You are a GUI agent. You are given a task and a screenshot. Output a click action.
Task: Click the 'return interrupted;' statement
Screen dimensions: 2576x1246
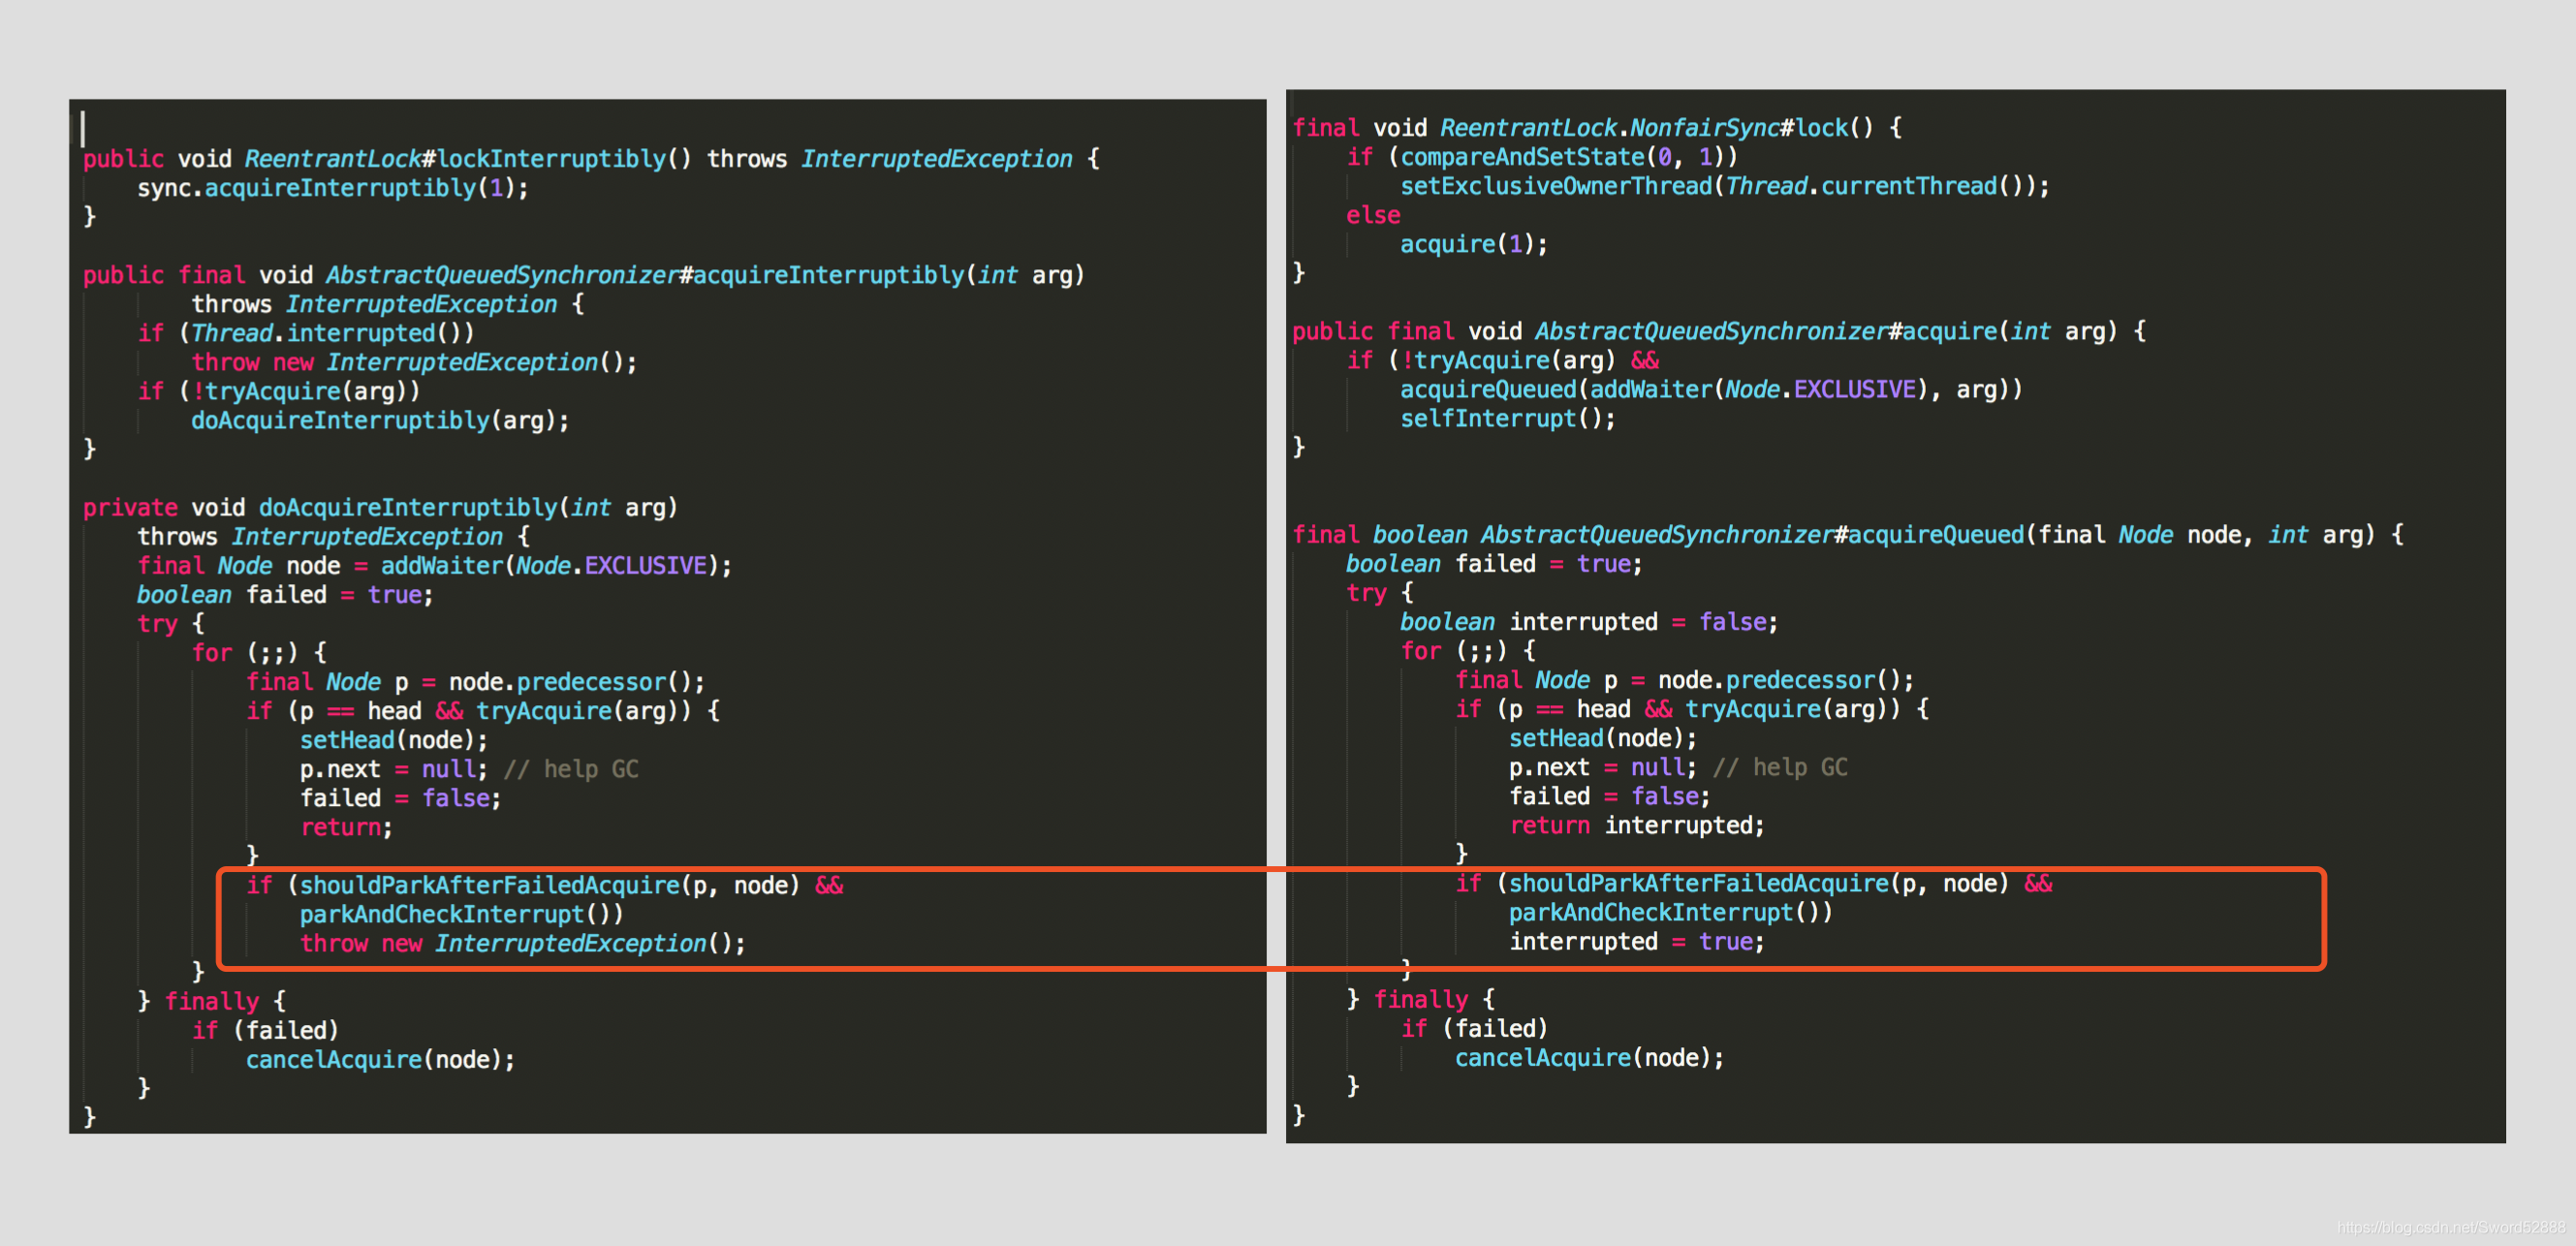click(1636, 825)
